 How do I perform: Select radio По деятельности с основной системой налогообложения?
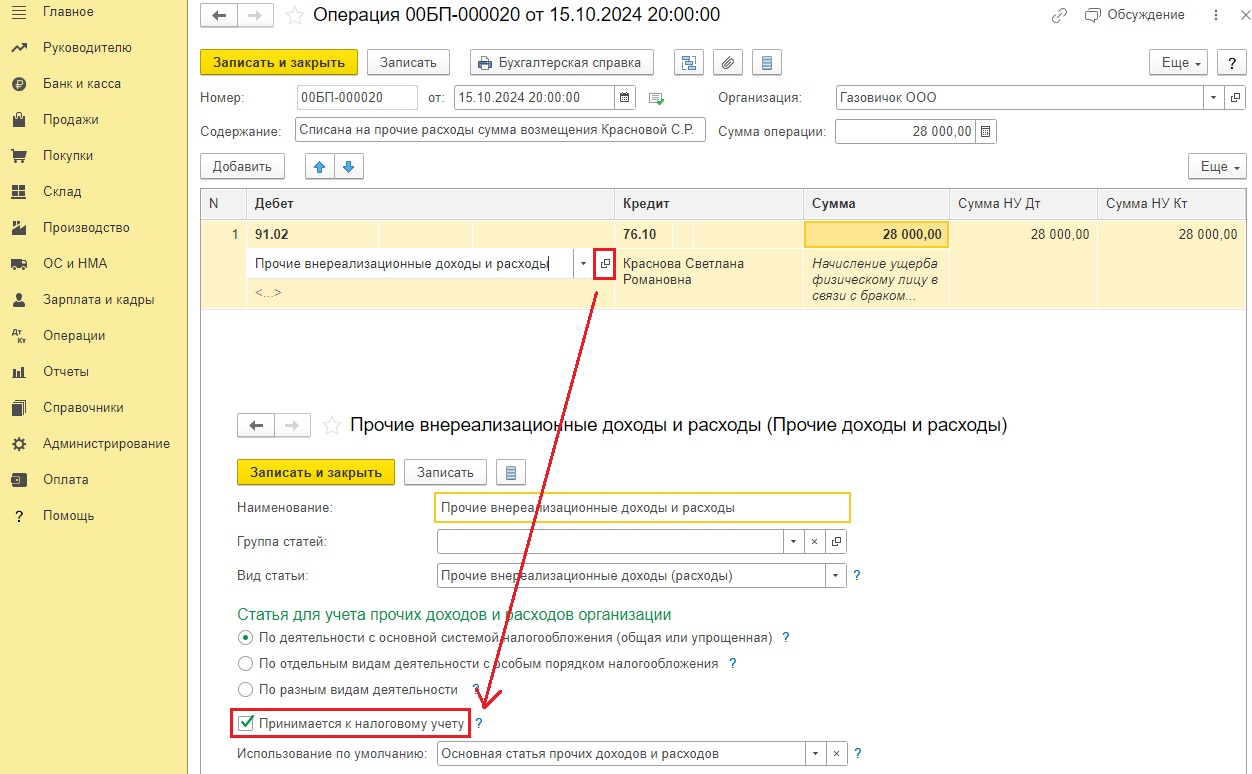(x=246, y=637)
